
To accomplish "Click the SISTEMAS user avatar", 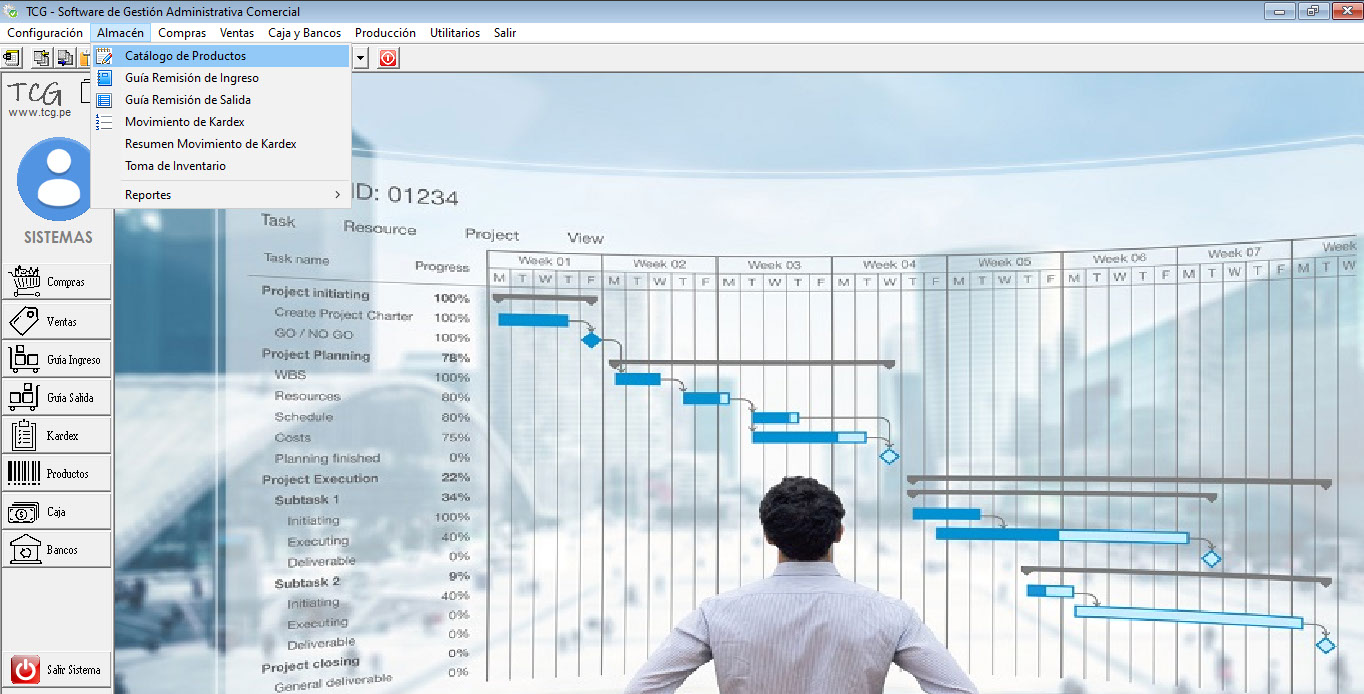I will click(x=57, y=179).
